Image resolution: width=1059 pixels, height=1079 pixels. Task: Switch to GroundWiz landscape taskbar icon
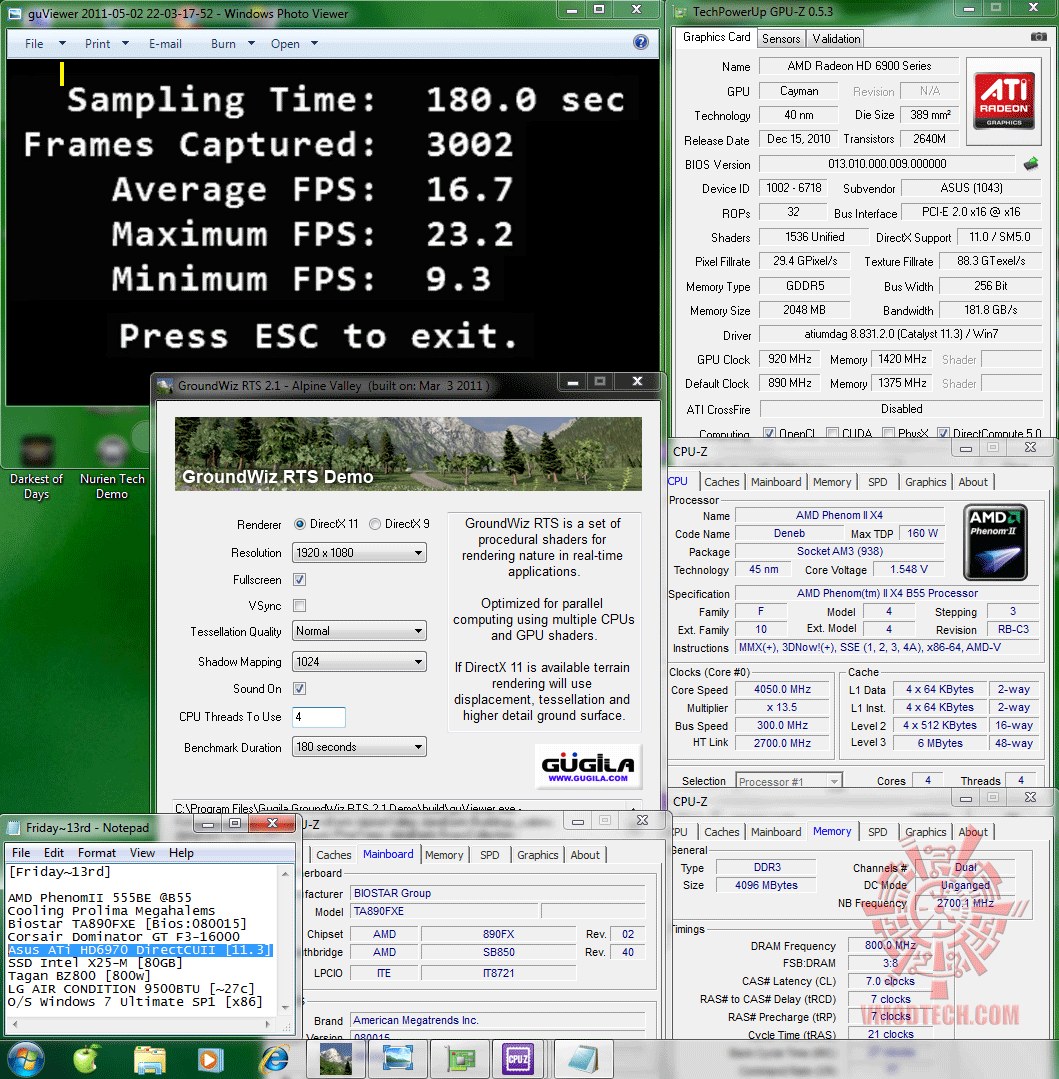[336, 1059]
